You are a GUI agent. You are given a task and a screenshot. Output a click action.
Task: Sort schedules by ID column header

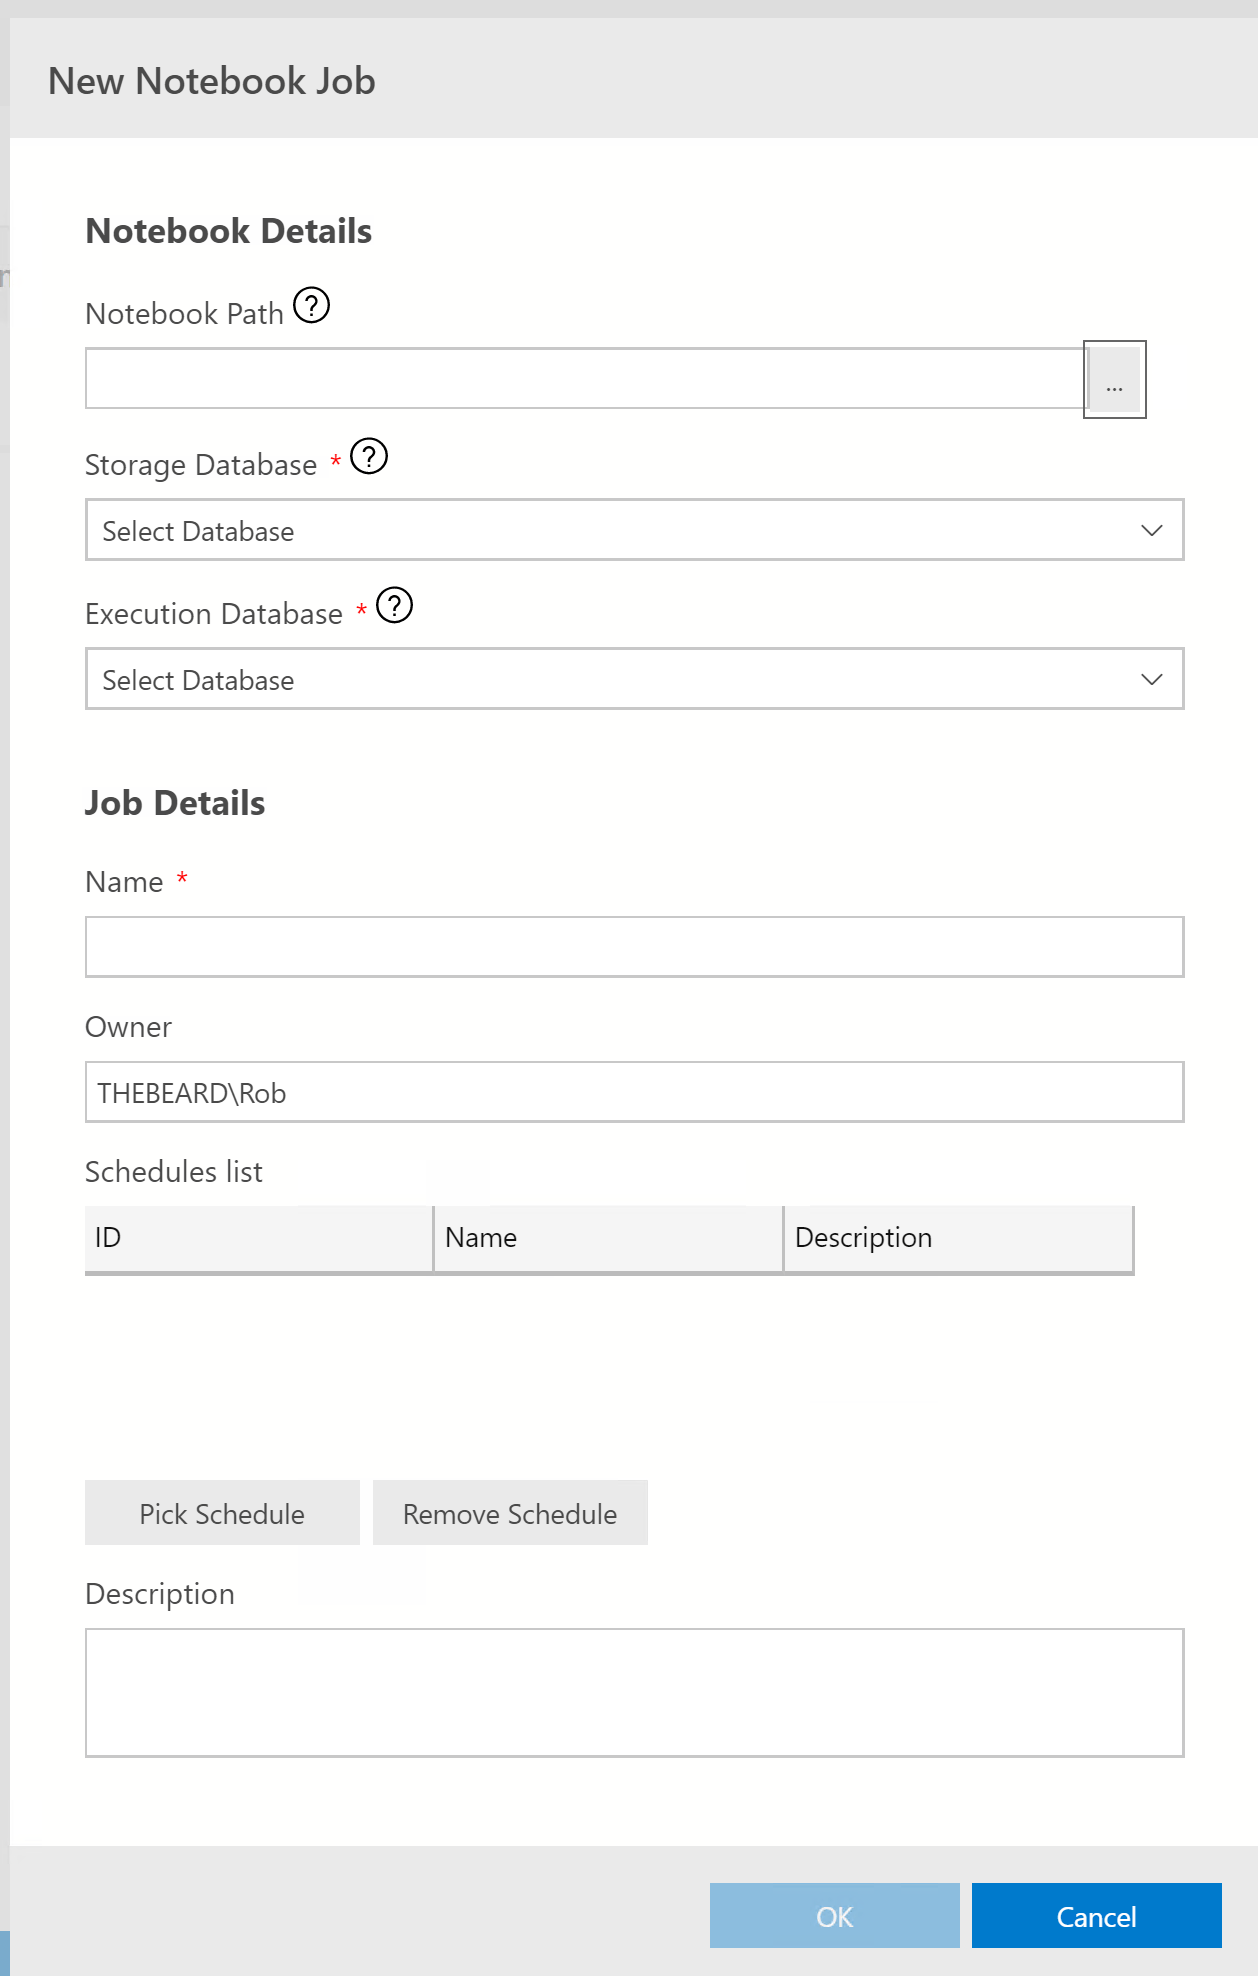259,1238
